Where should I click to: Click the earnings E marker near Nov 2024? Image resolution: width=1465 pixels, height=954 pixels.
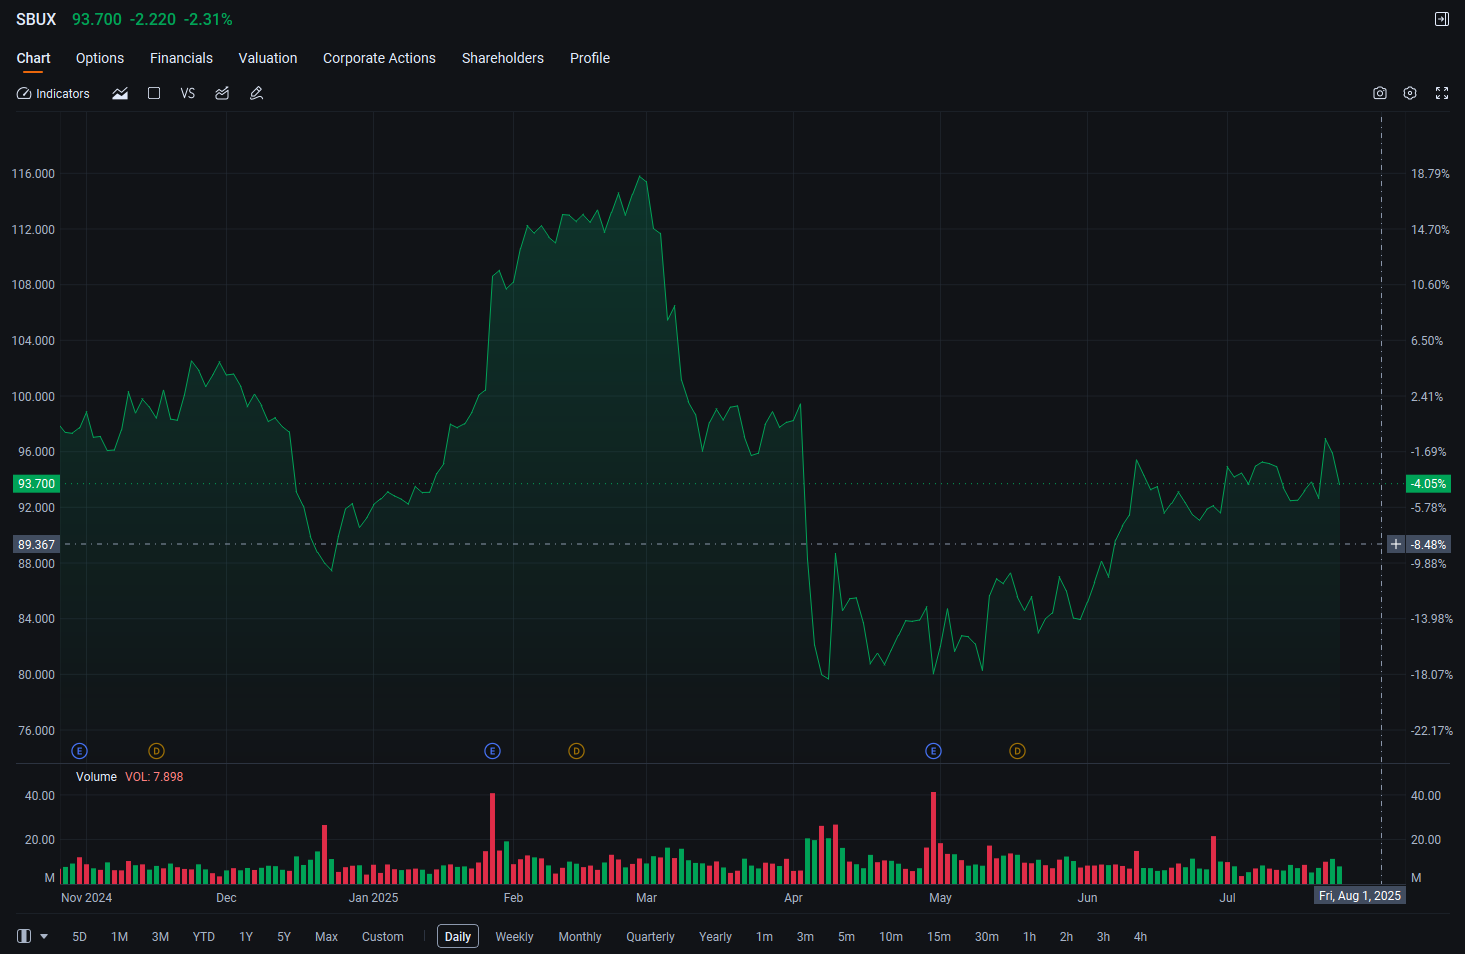click(80, 751)
